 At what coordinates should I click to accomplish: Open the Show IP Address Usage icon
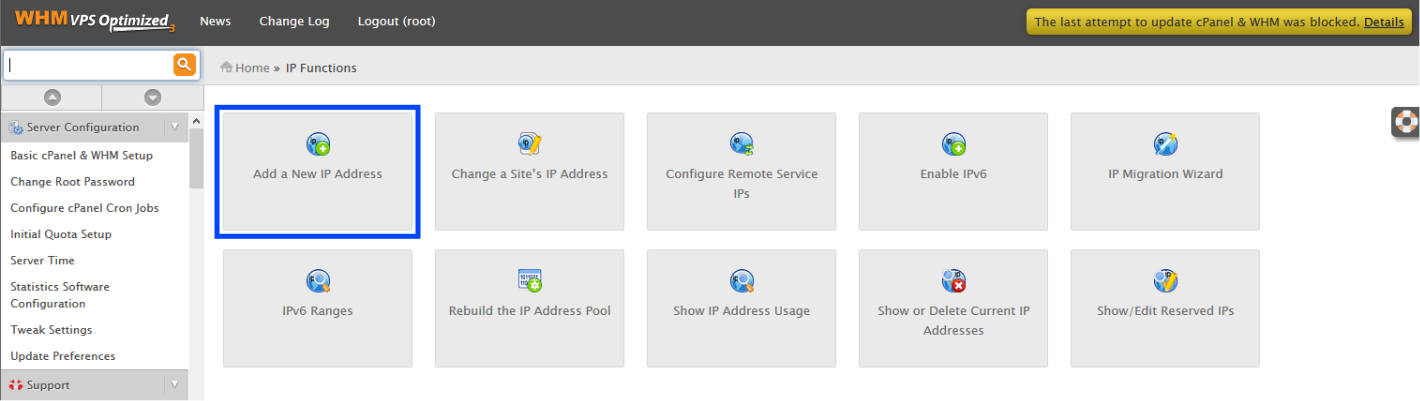coord(742,281)
